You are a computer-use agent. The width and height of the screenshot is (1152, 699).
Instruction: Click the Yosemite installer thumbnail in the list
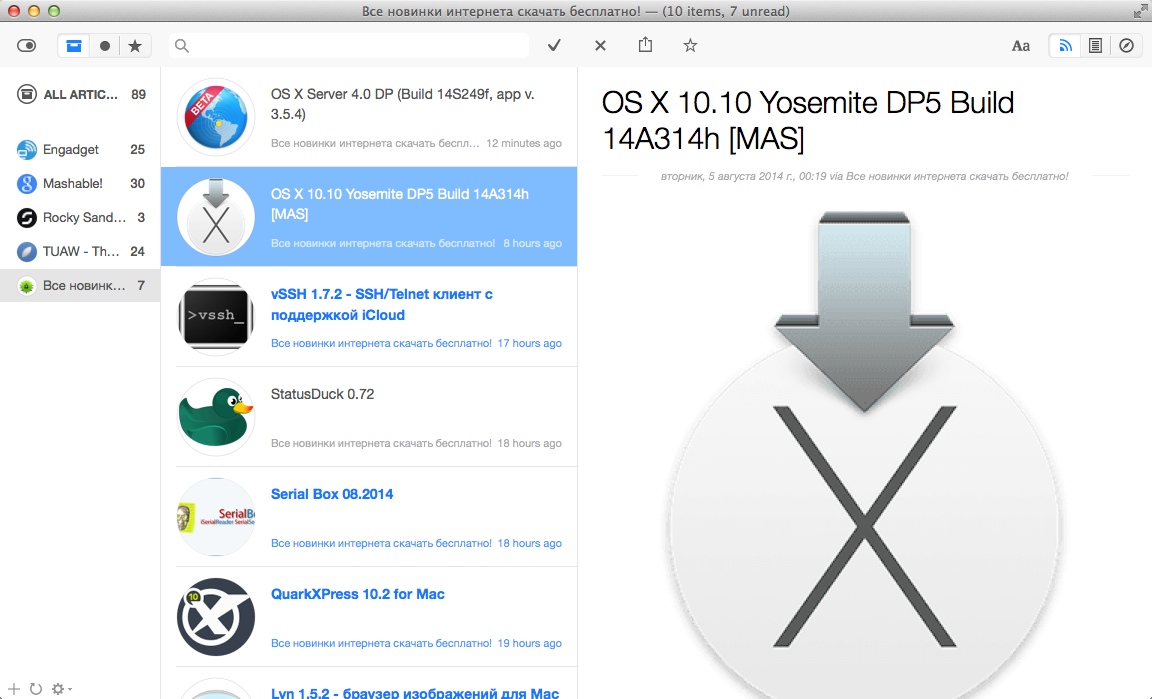coord(215,217)
